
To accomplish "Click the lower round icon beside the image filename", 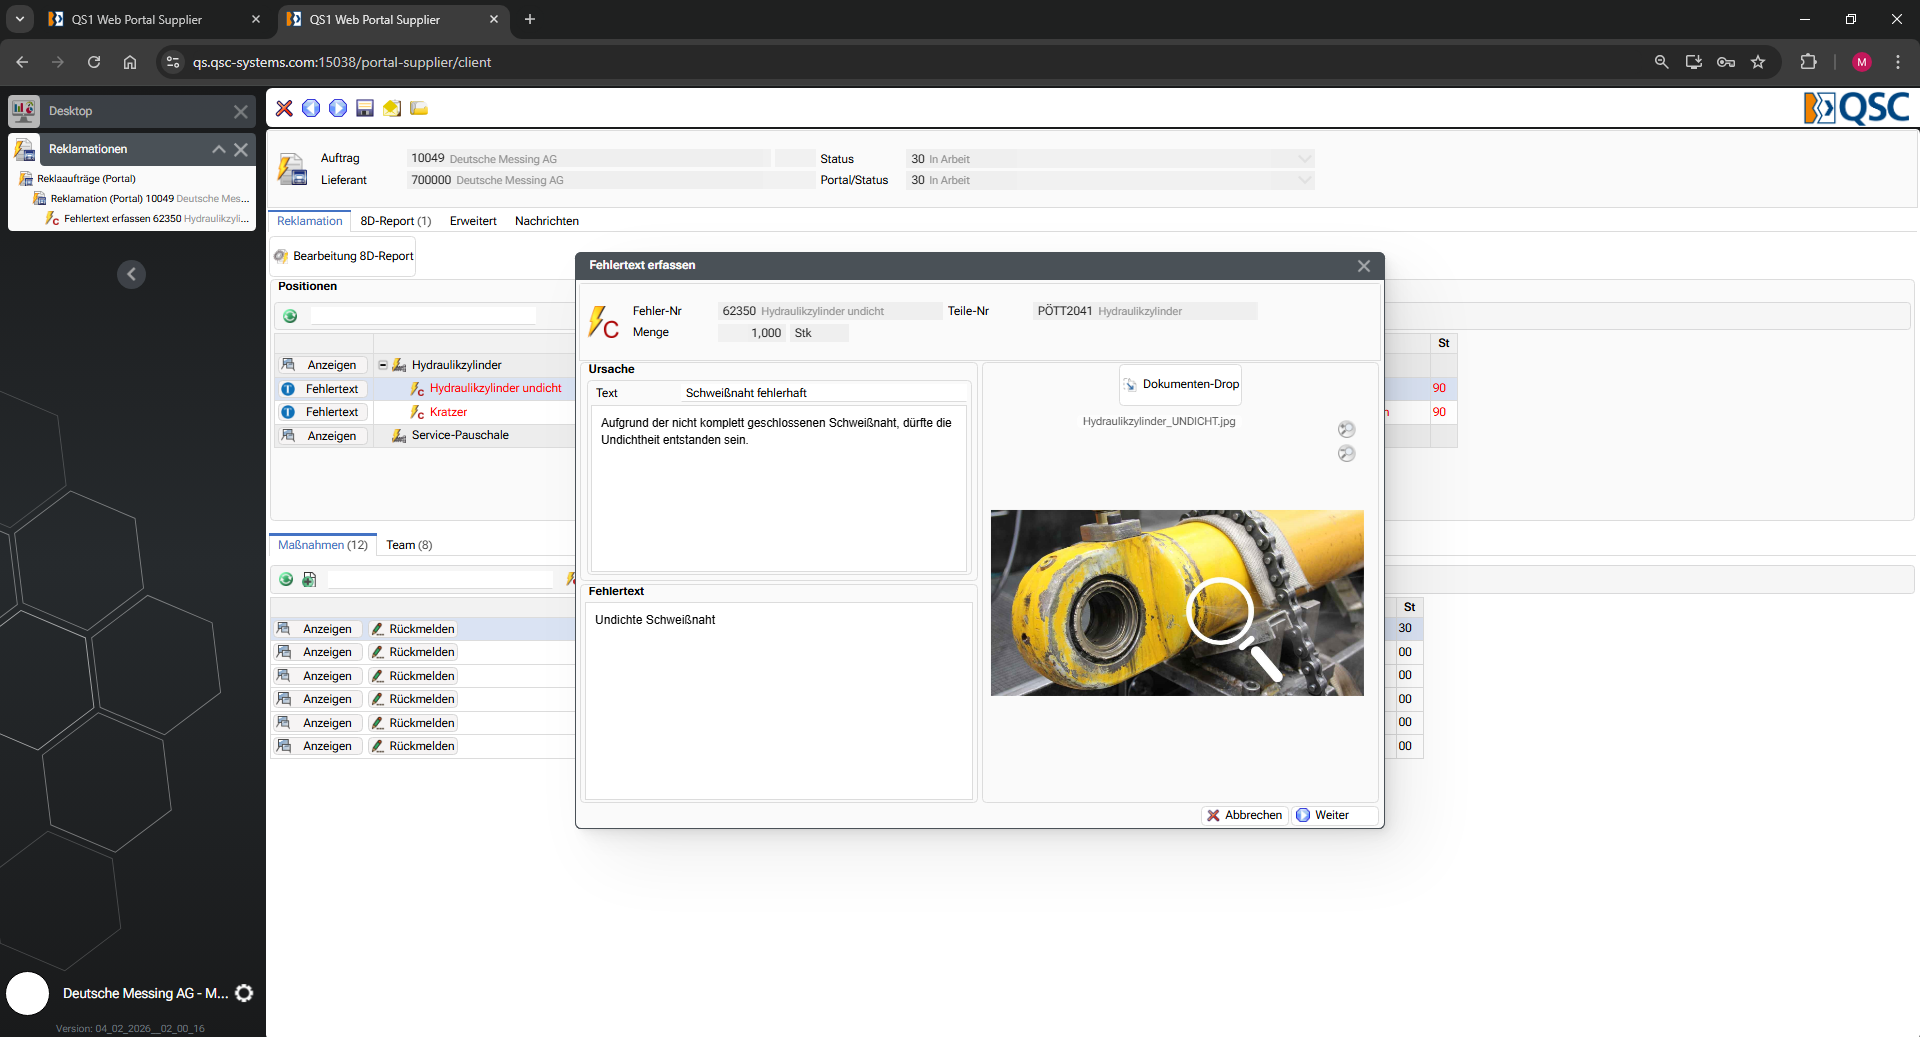I will 1347,453.
